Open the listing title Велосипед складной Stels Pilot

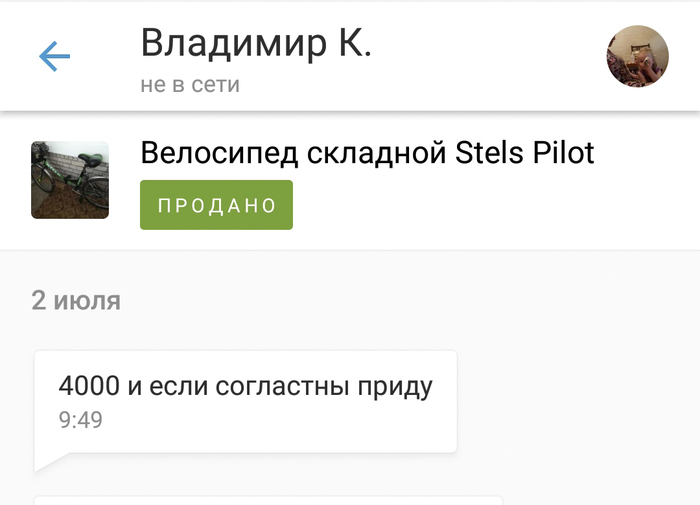367,153
